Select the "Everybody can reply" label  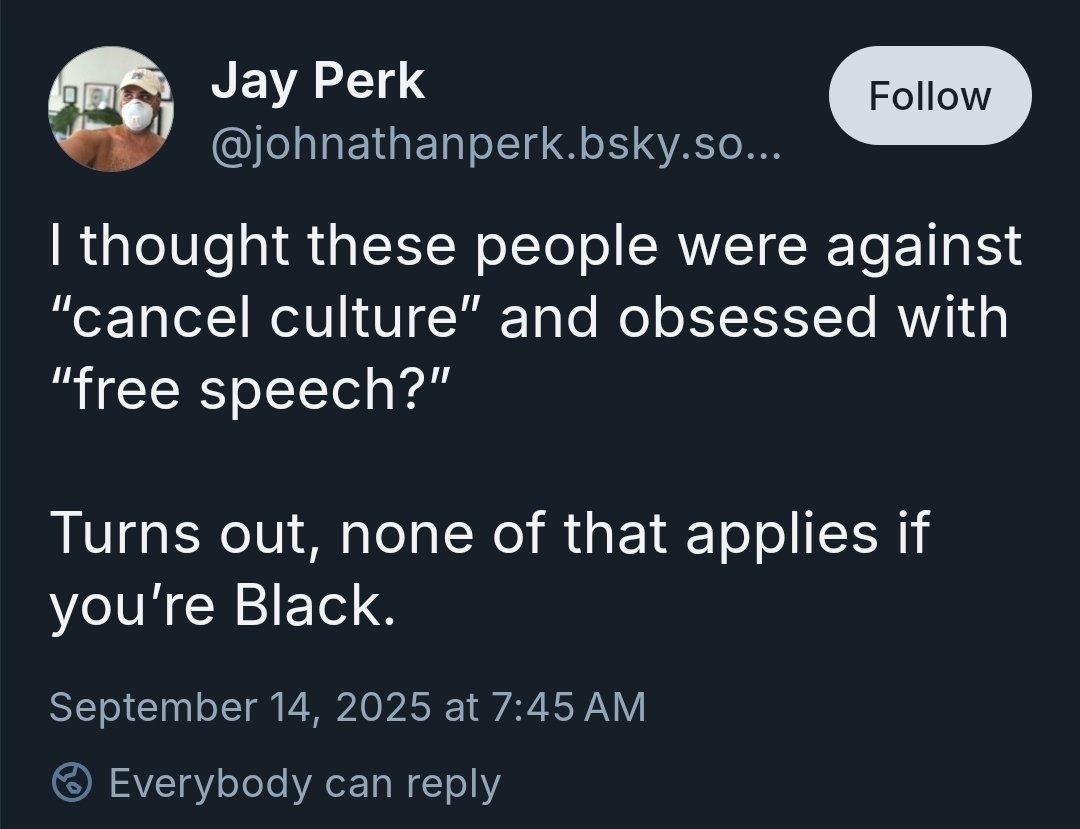coord(304,783)
